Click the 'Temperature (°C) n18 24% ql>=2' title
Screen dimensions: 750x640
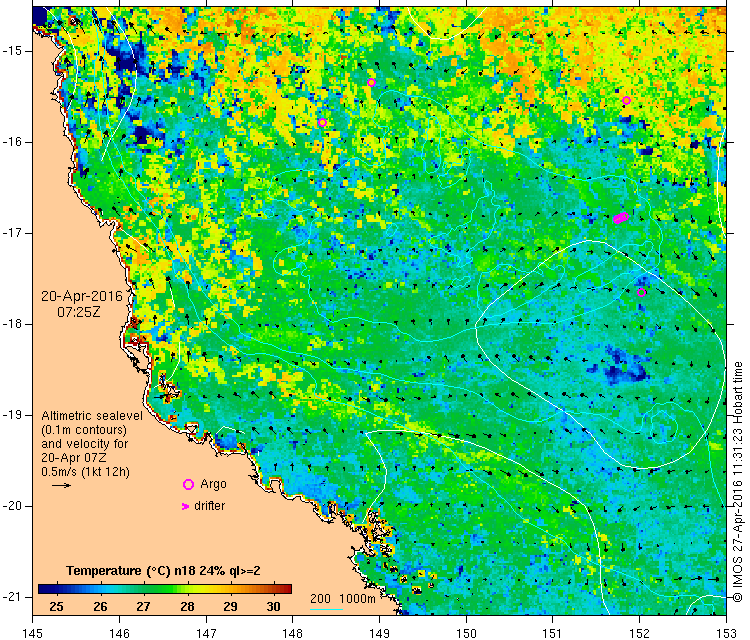163,571
